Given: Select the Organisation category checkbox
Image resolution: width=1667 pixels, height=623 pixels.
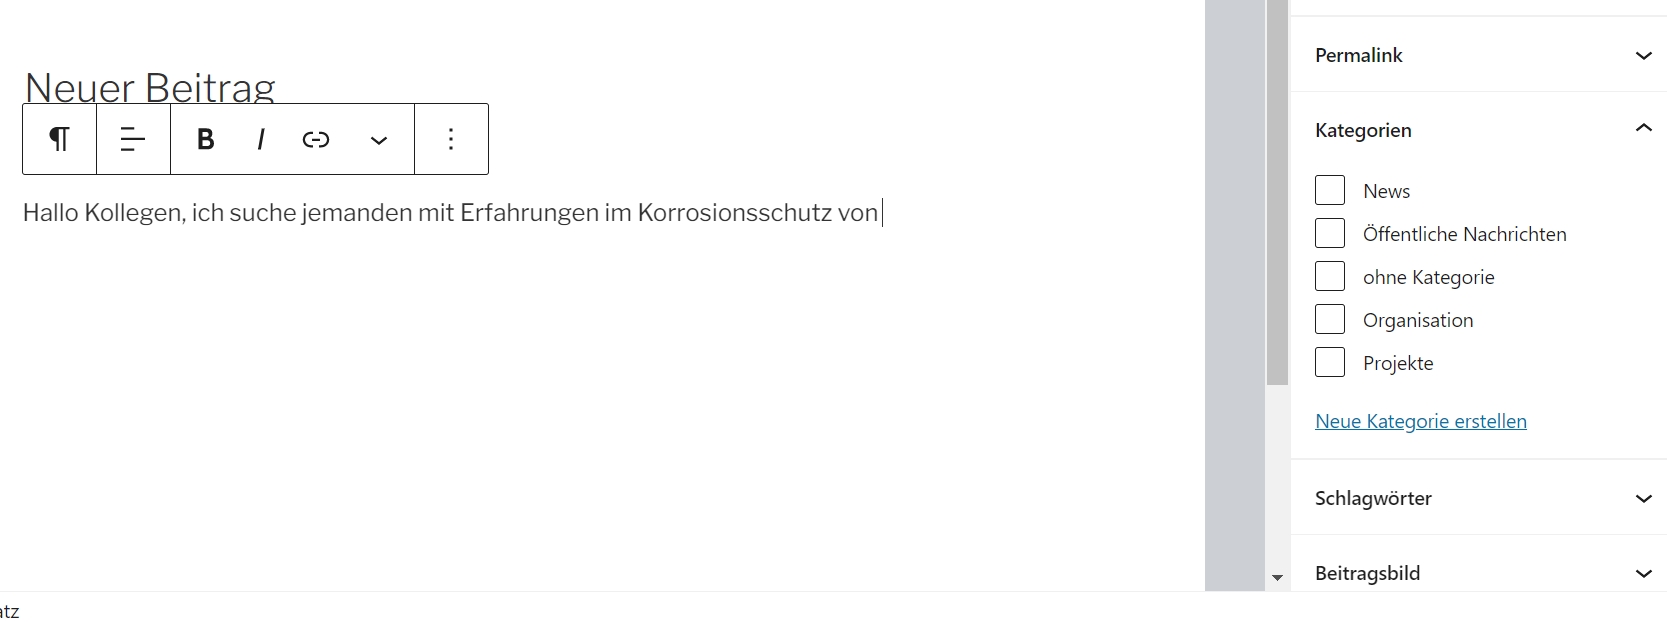Looking at the screenshot, I should click(1330, 319).
